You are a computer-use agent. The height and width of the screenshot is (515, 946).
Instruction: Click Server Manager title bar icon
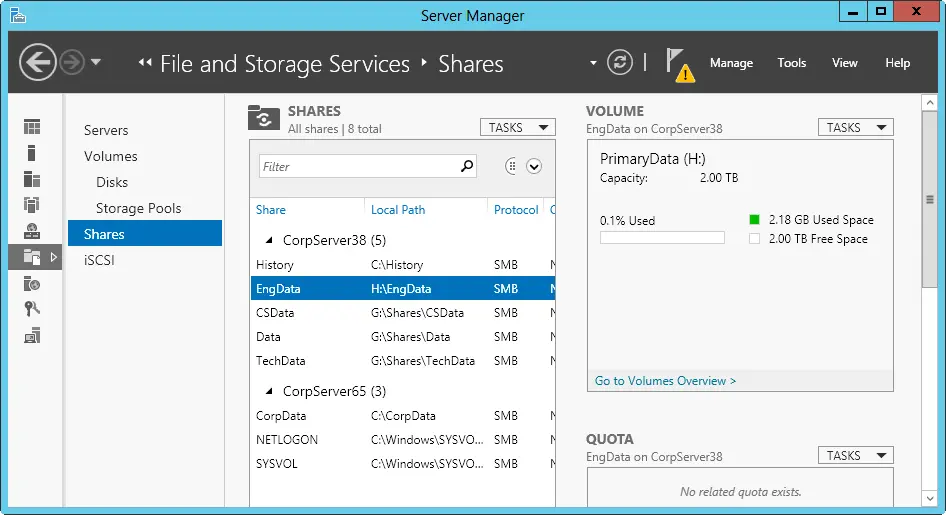(18, 15)
